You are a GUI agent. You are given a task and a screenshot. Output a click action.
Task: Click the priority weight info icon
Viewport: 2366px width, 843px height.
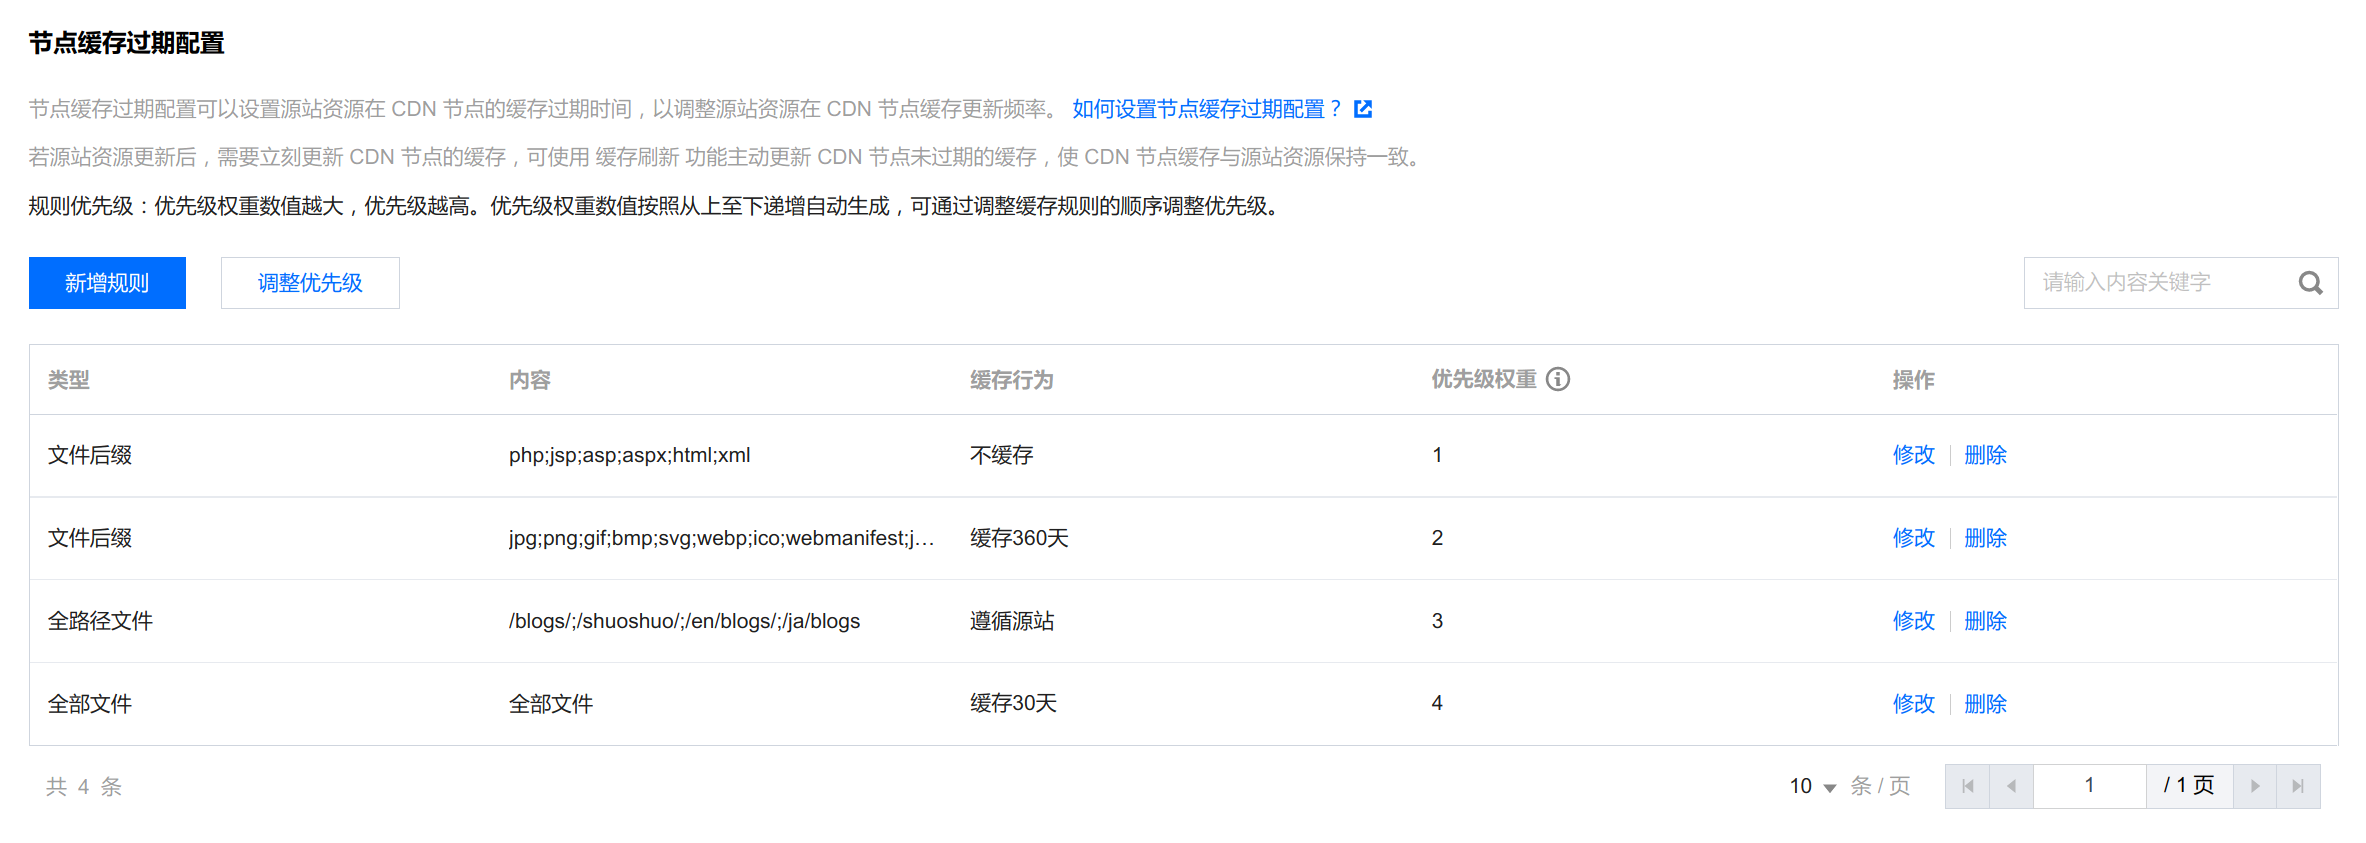tap(1557, 379)
